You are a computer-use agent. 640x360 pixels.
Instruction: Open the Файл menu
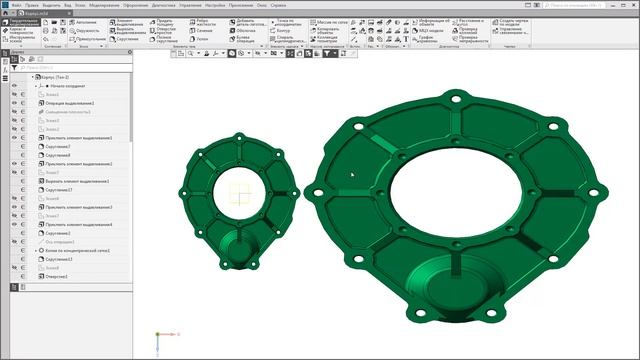pyautogui.click(x=16, y=5)
